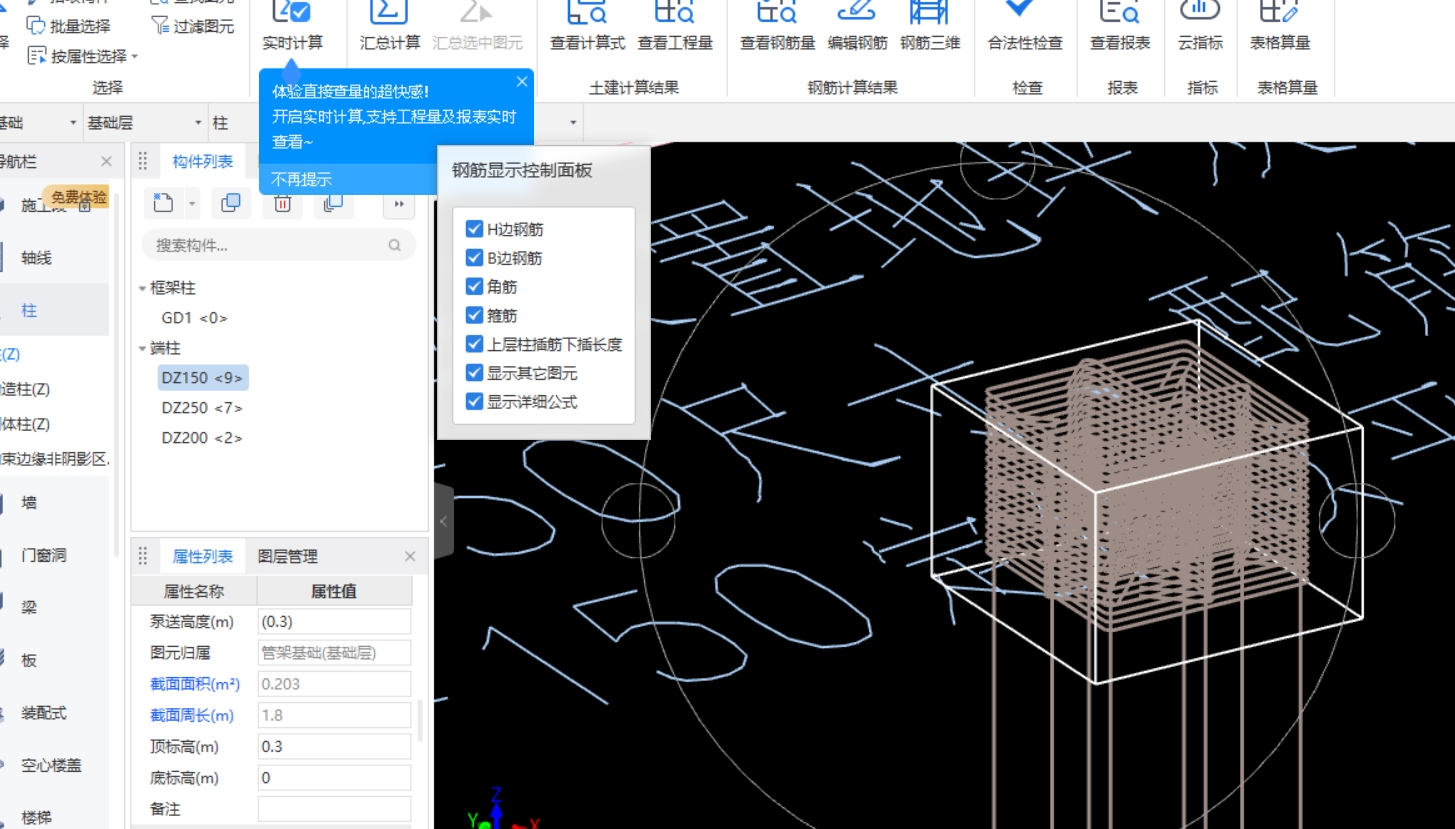
Task: Toggle H边钢筋 checkbox
Action: 475,229
